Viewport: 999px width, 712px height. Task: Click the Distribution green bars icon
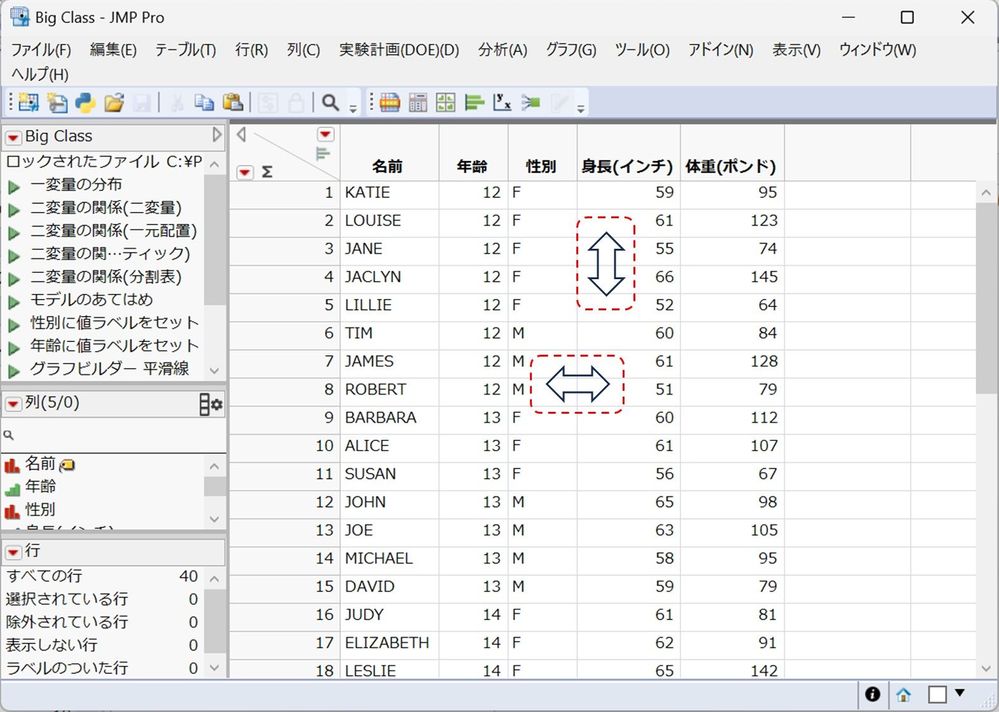click(475, 102)
